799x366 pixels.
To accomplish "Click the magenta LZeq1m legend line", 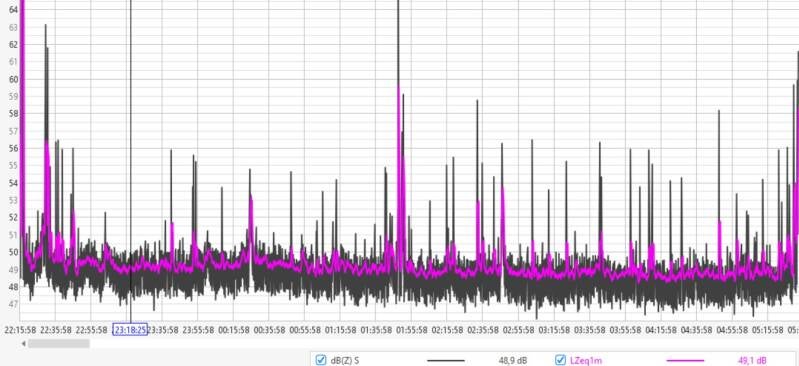I will pos(685,361).
